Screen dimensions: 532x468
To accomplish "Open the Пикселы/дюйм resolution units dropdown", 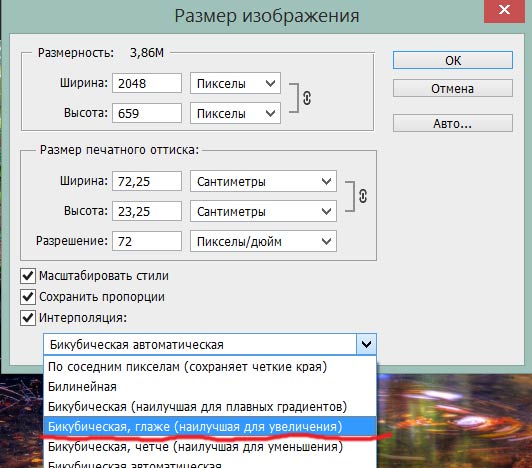I will coord(263,241).
